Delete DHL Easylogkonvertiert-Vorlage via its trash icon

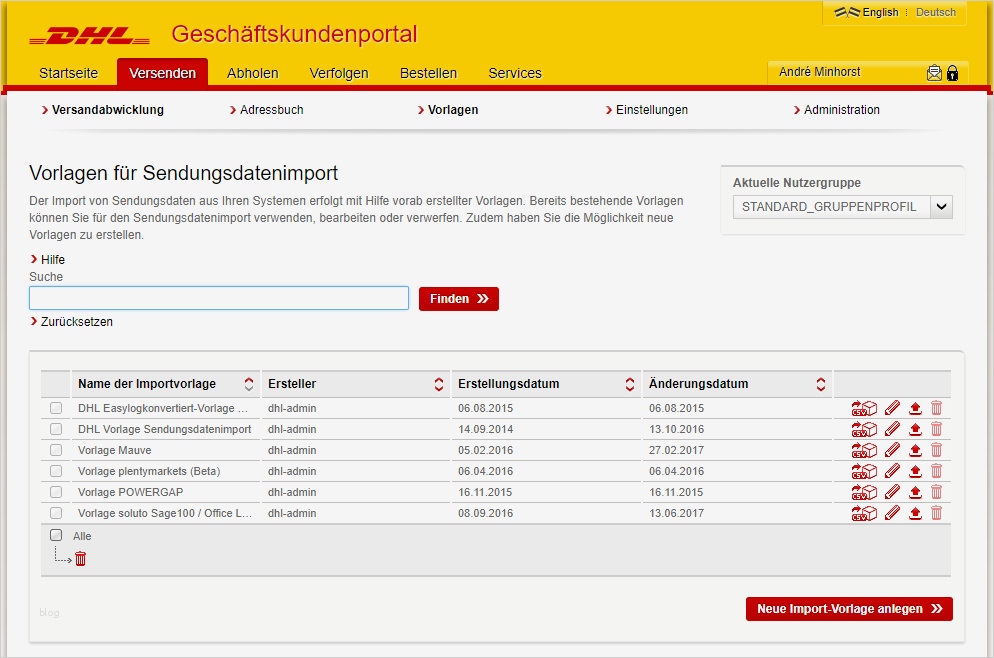coord(936,408)
